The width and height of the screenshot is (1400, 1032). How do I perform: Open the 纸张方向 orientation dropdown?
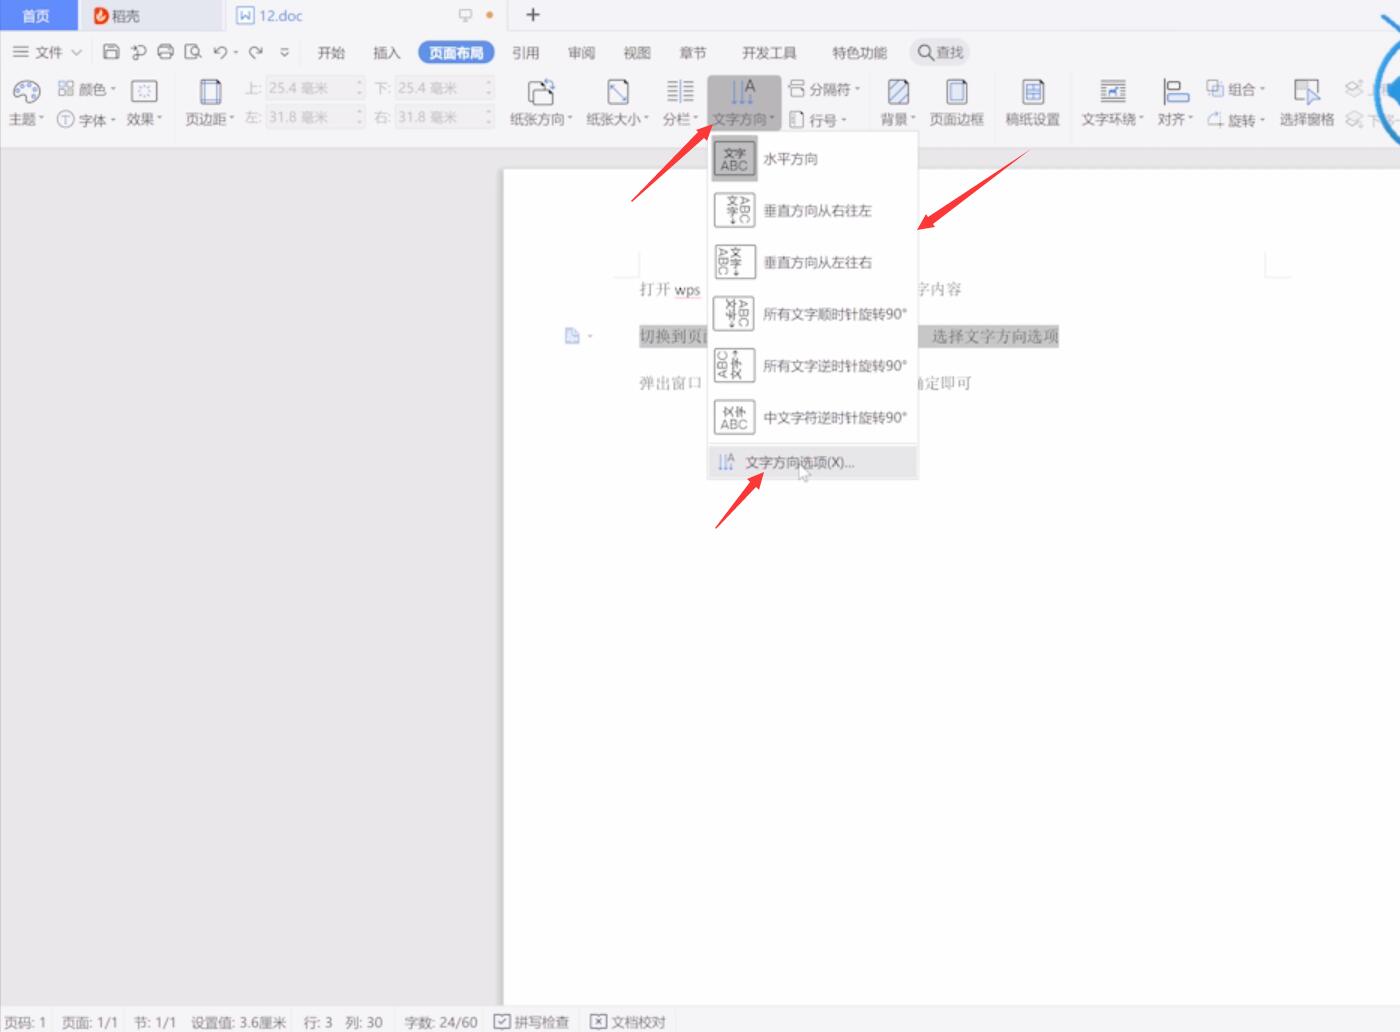click(541, 102)
